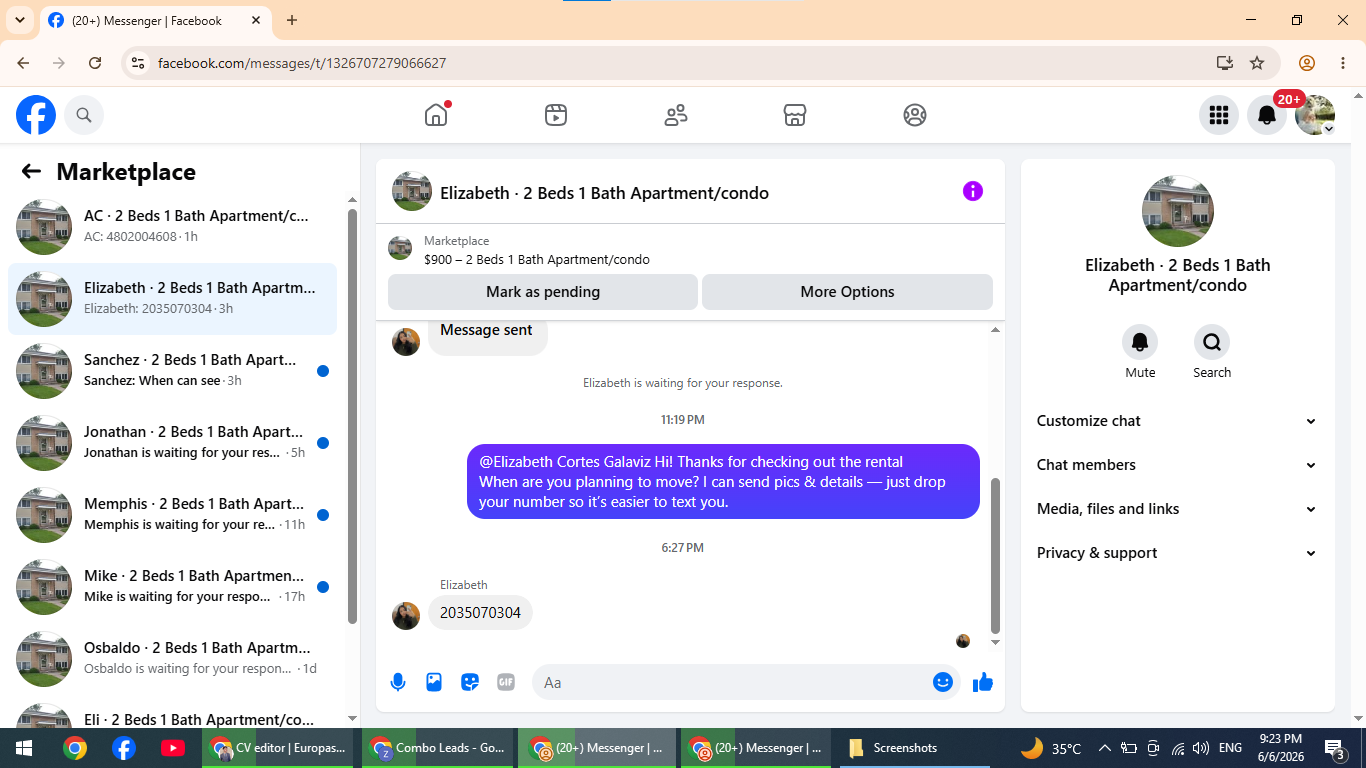Screen dimensions: 1366x768
Task: Click the message input field
Action: click(746, 682)
